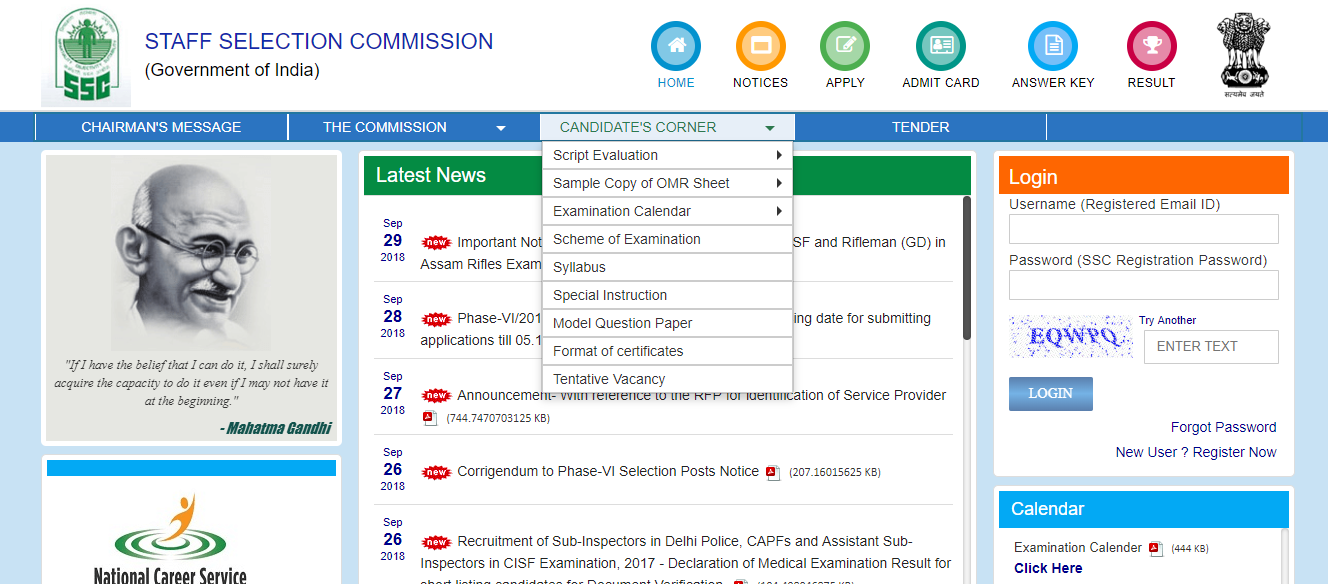Image resolution: width=1328 pixels, height=584 pixels.
Task: Go to the HOME icon
Action: 676,46
